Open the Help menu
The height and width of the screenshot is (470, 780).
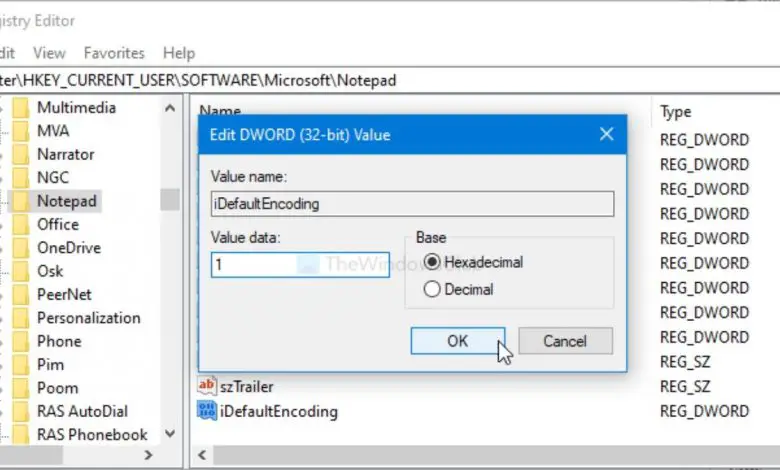(x=179, y=52)
